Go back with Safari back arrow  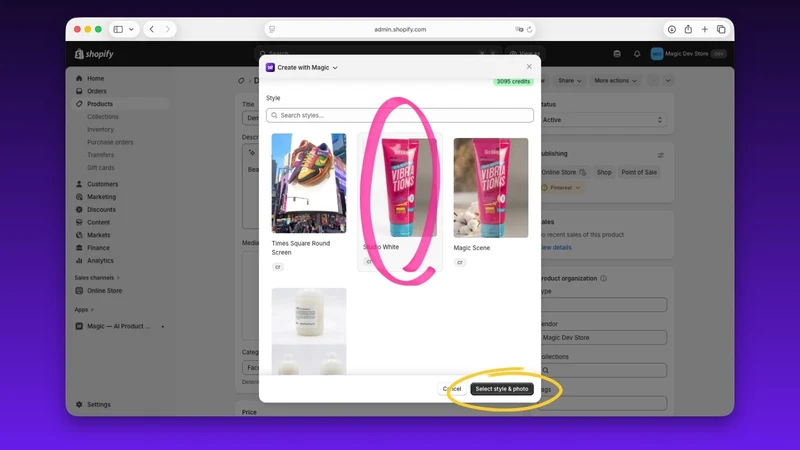pos(152,29)
